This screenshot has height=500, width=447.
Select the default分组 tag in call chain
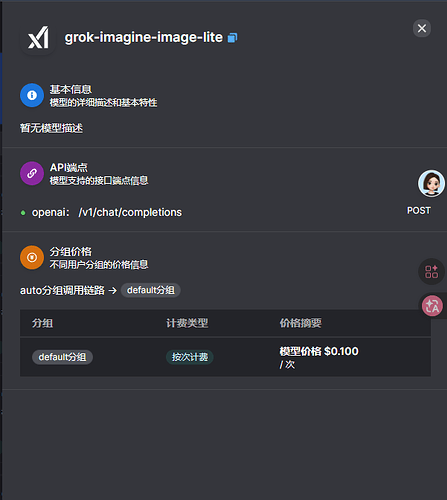click(151, 290)
